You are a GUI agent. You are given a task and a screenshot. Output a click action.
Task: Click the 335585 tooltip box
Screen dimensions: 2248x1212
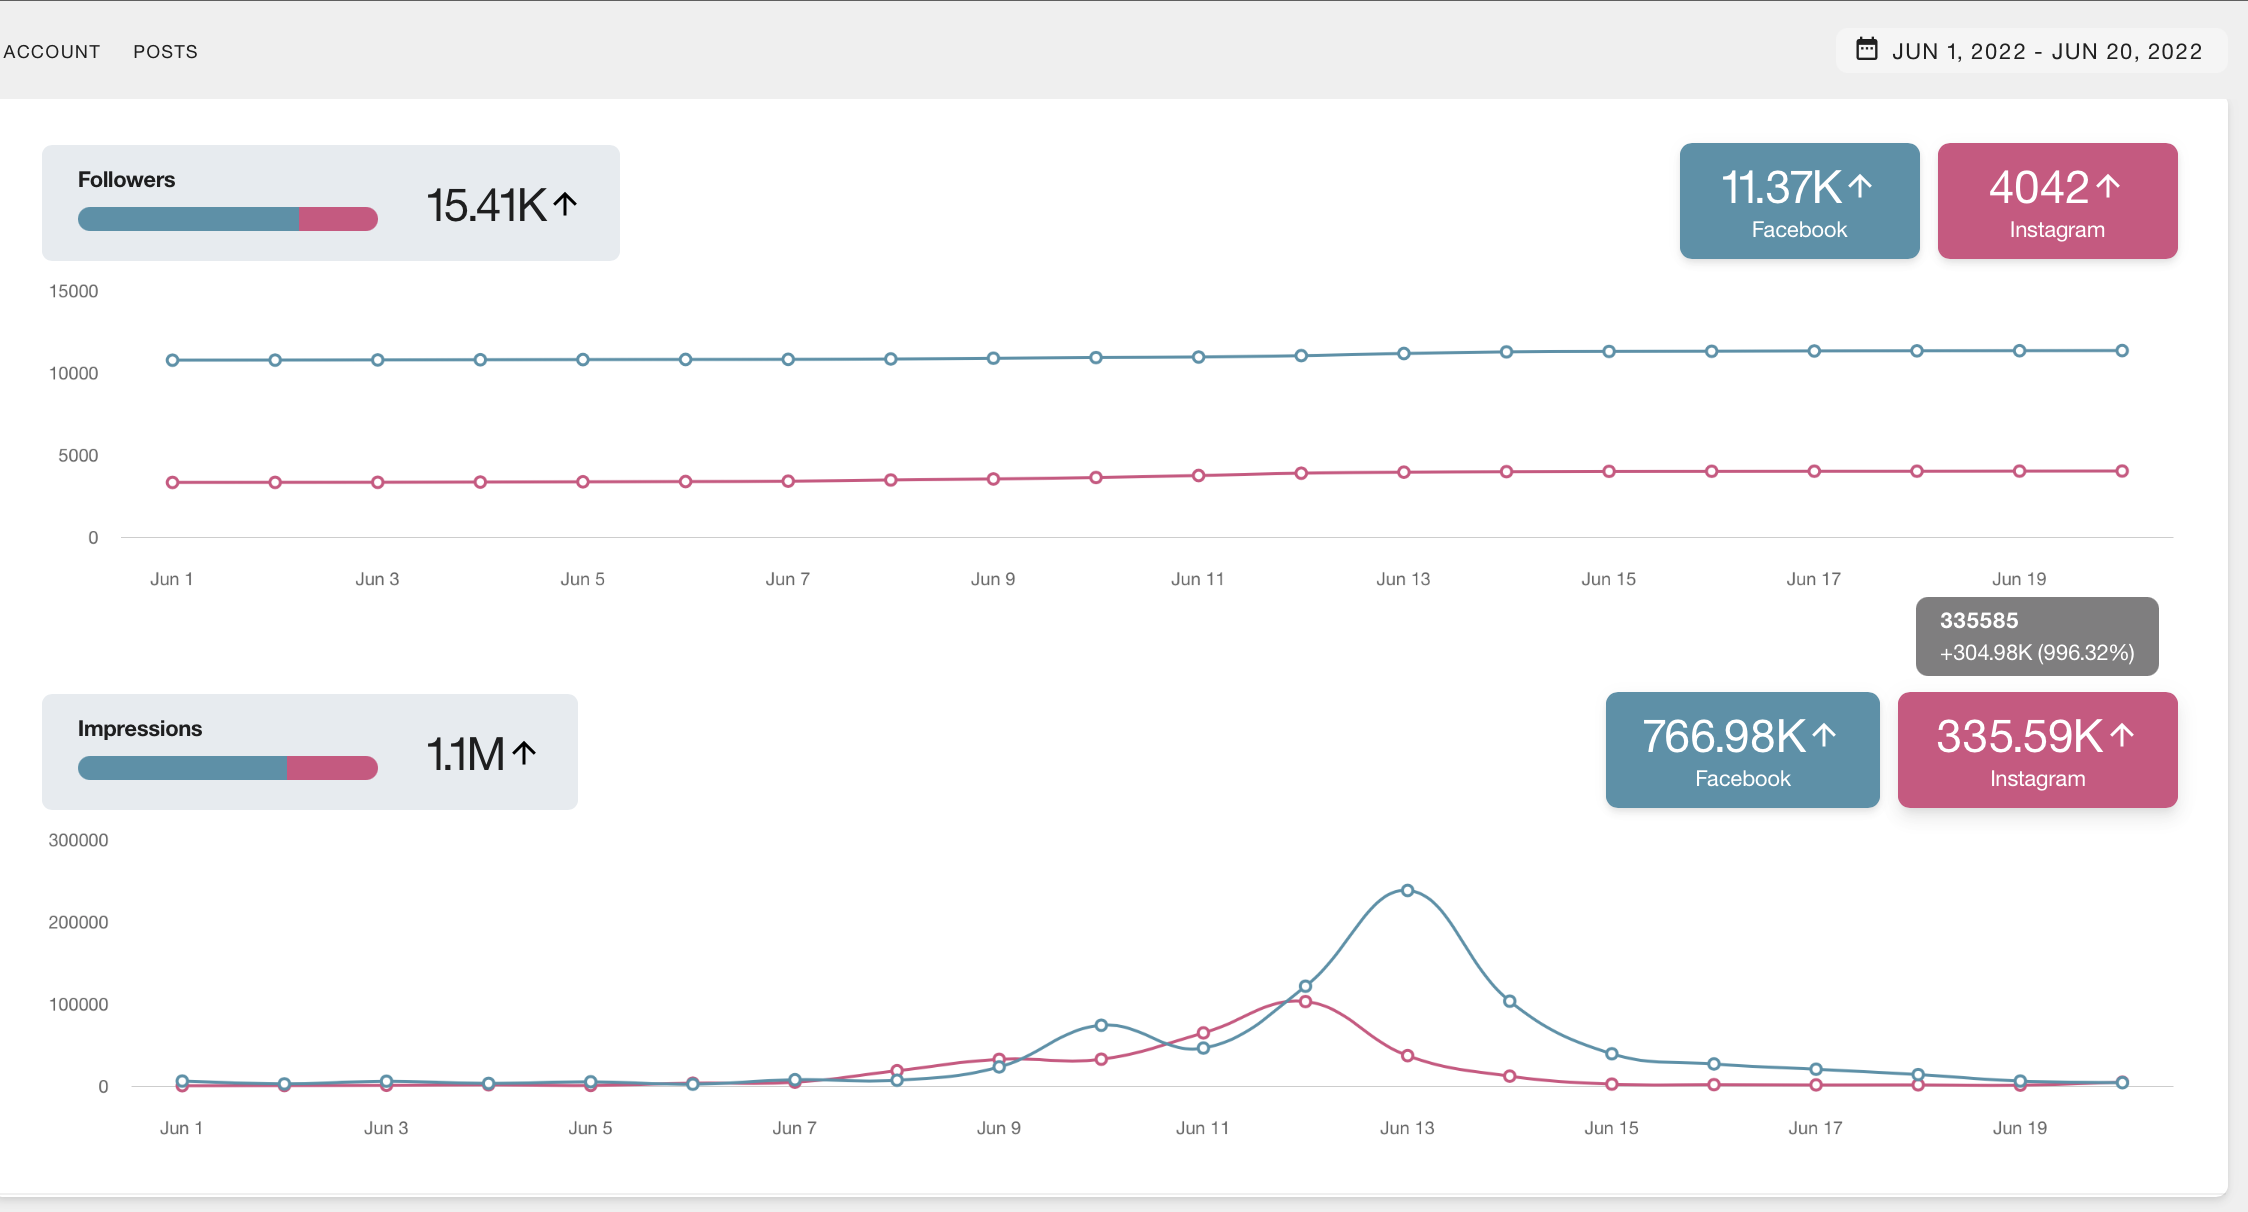[x=2036, y=636]
